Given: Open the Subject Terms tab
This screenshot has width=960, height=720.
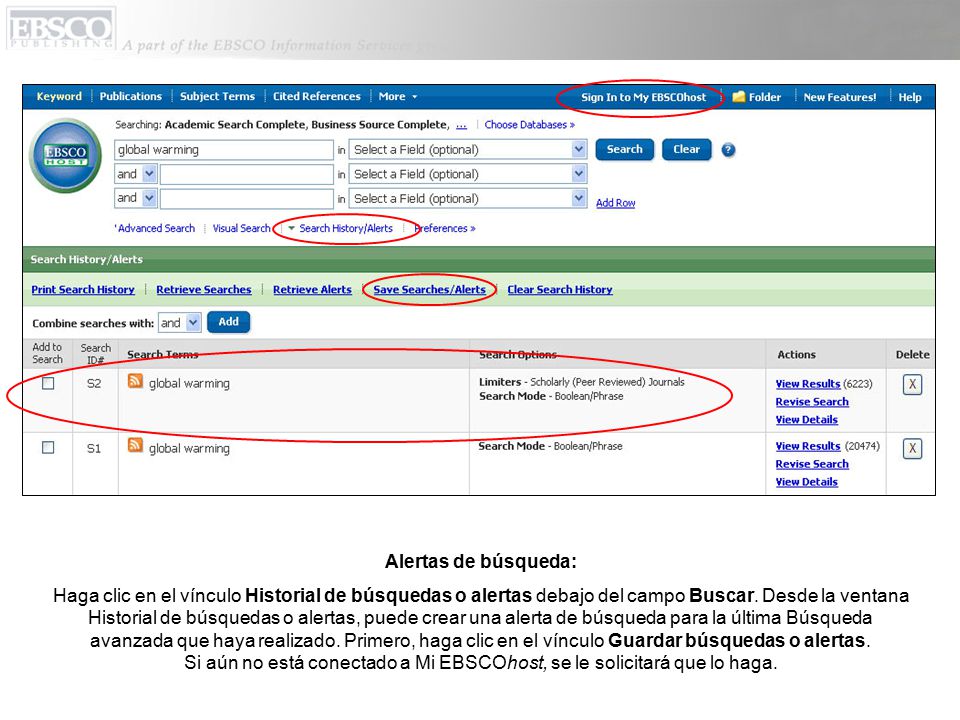Looking at the screenshot, I should (217, 97).
